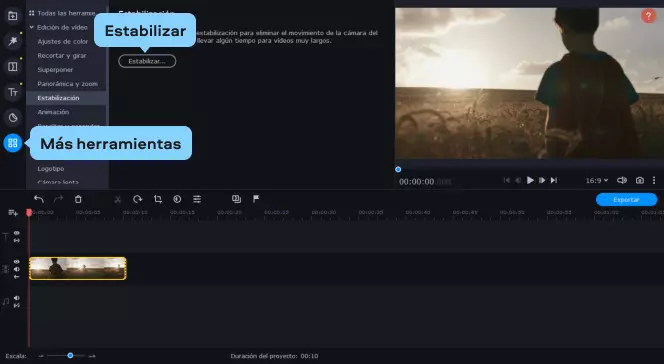This screenshot has height=364, width=664.
Task: Add a marker with the flag icon
Action: (256, 199)
